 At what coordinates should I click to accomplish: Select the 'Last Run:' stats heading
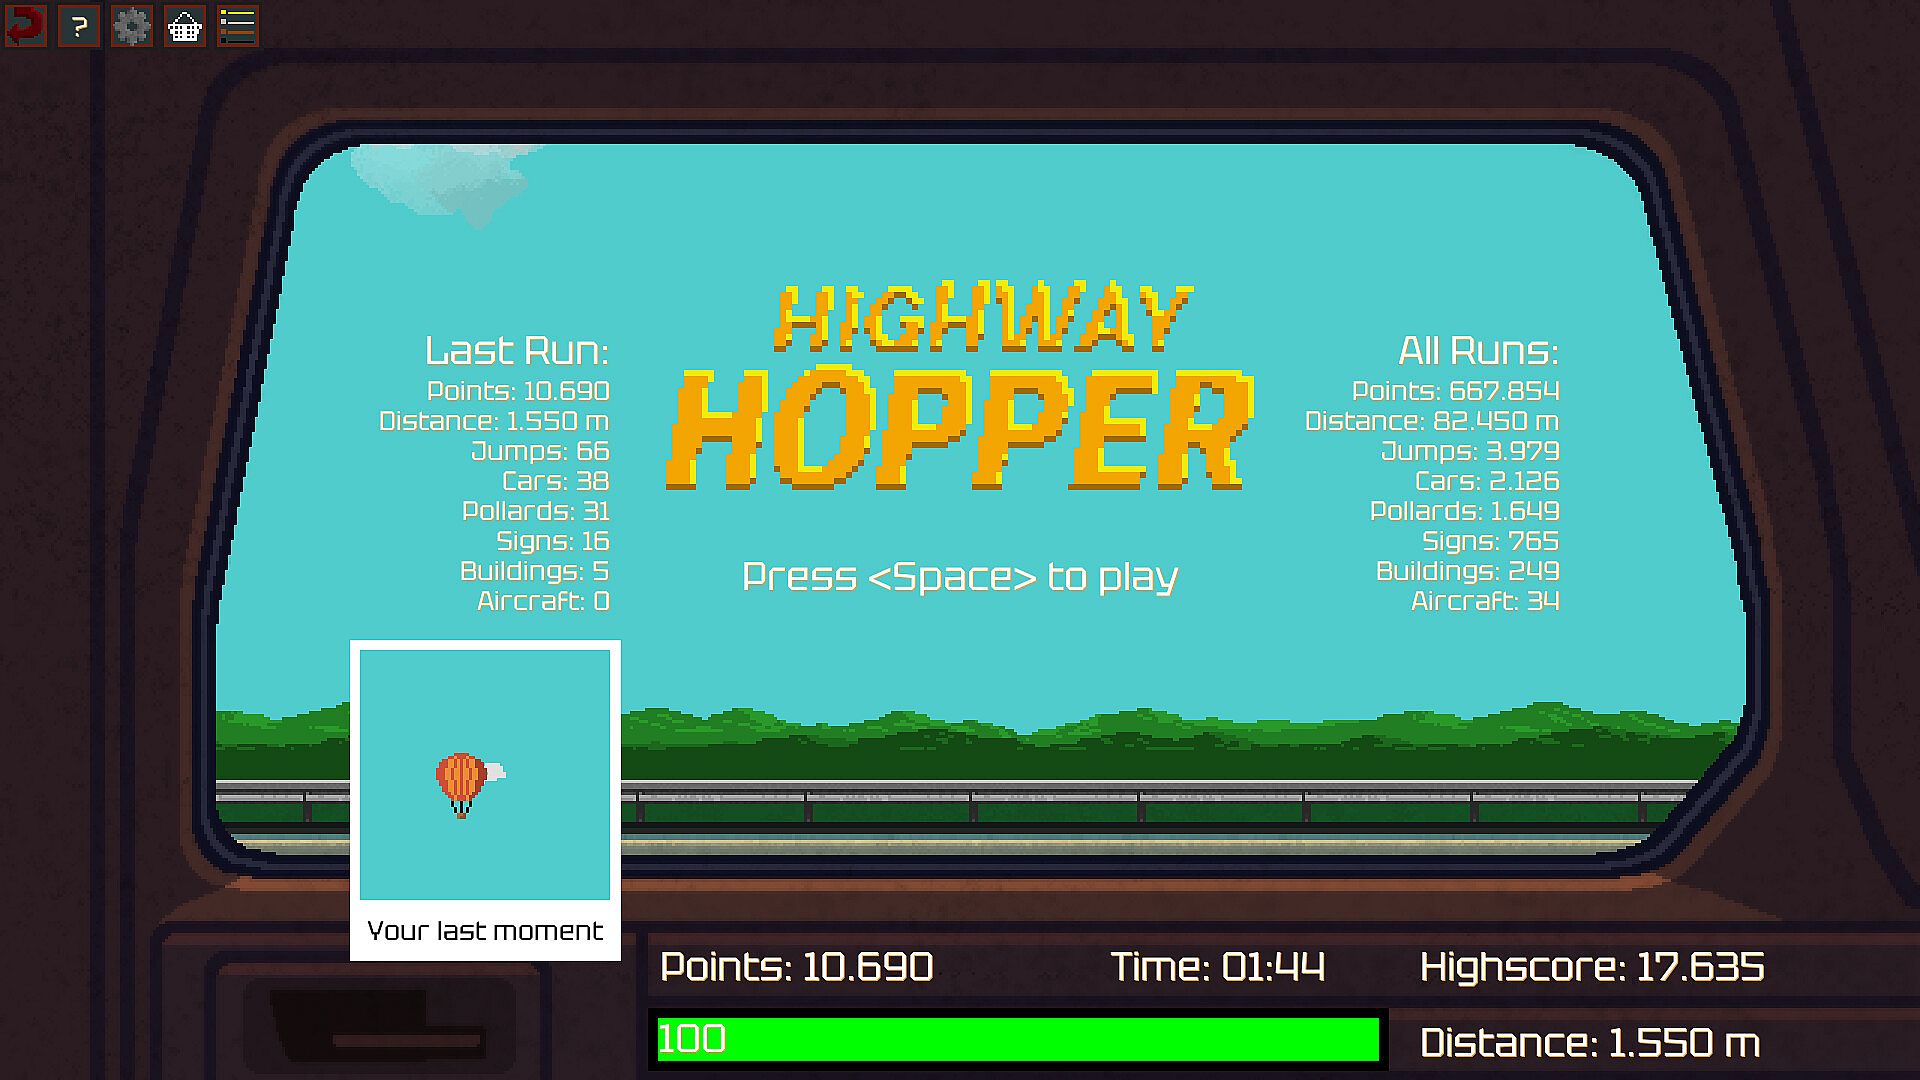(516, 351)
